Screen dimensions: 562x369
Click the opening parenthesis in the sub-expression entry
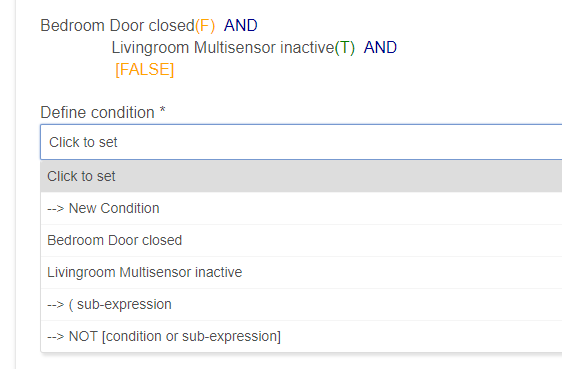click(71, 305)
